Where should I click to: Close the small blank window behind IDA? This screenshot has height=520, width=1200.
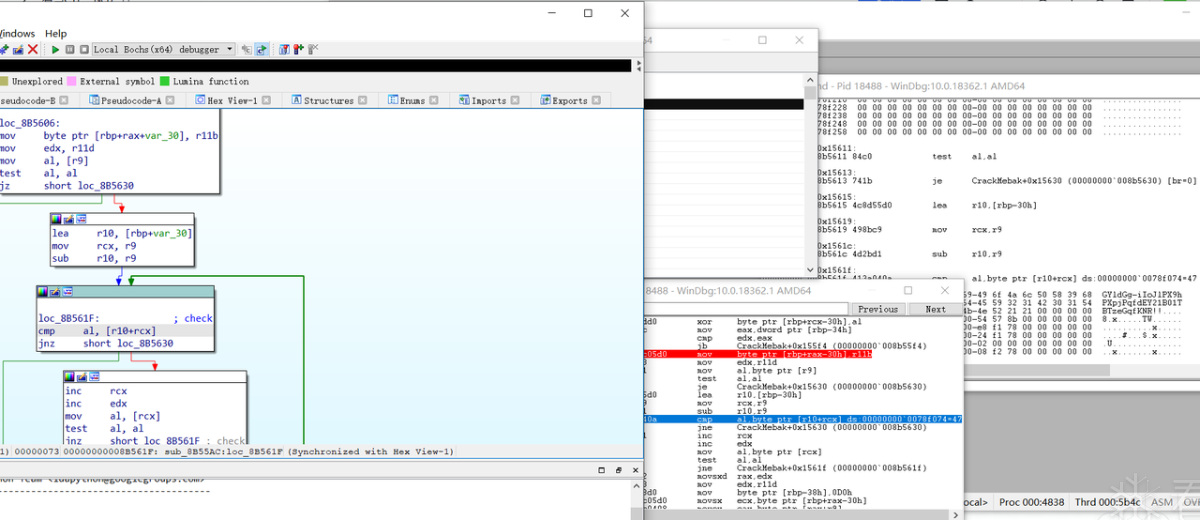798,40
